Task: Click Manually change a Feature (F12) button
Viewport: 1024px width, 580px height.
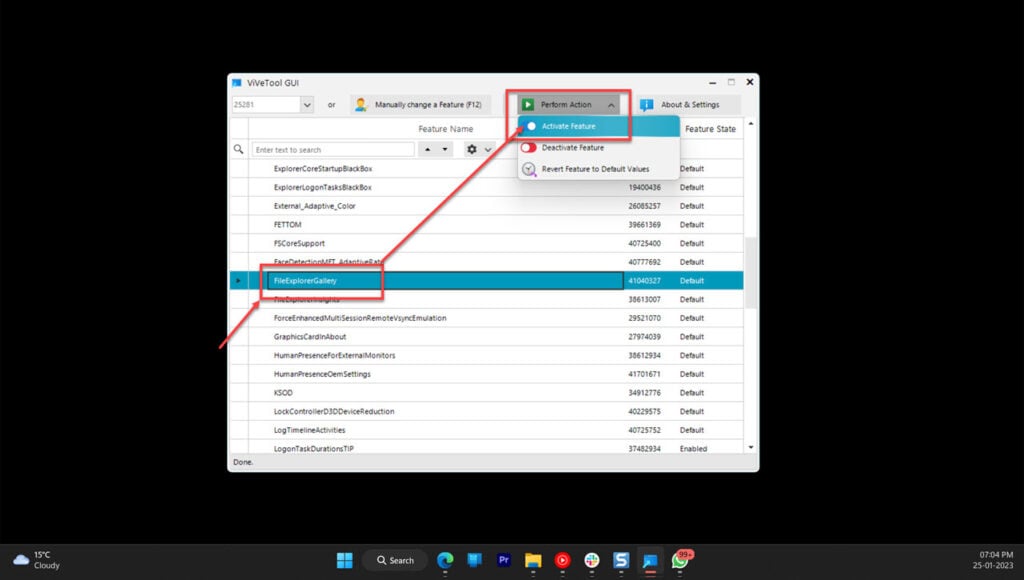Action: [x=420, y=105]
